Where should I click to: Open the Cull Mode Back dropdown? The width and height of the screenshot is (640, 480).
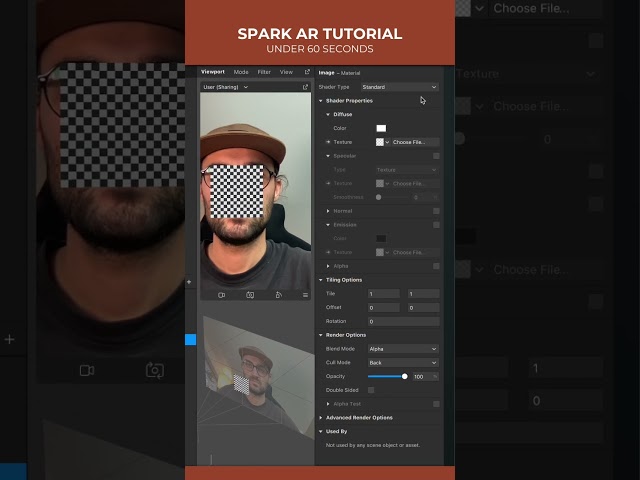403,362
